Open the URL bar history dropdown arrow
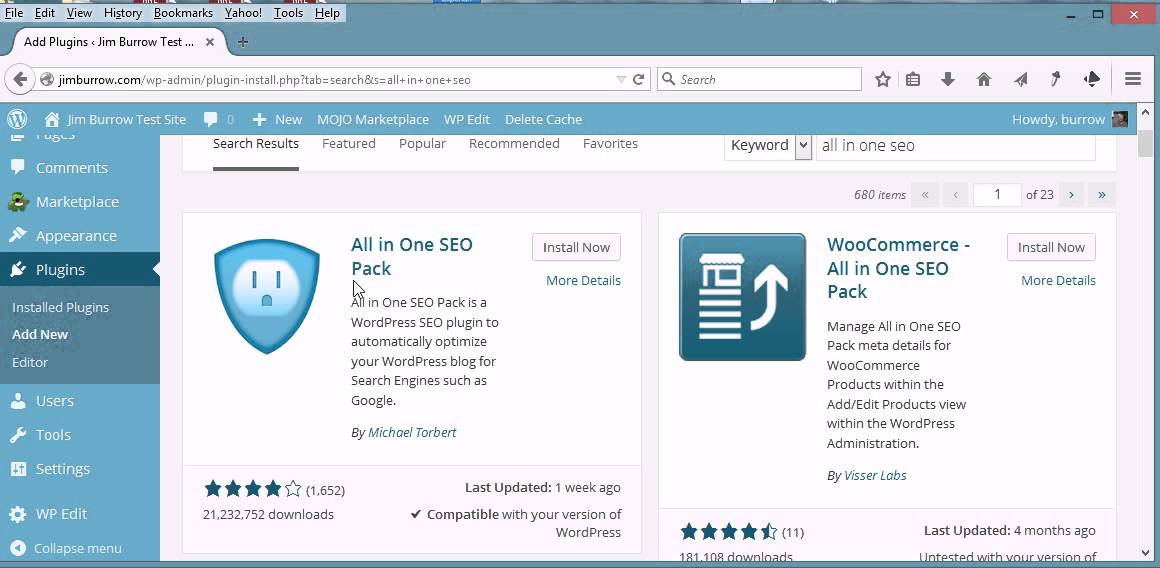 pyautogui.click(x=621, y=79)
